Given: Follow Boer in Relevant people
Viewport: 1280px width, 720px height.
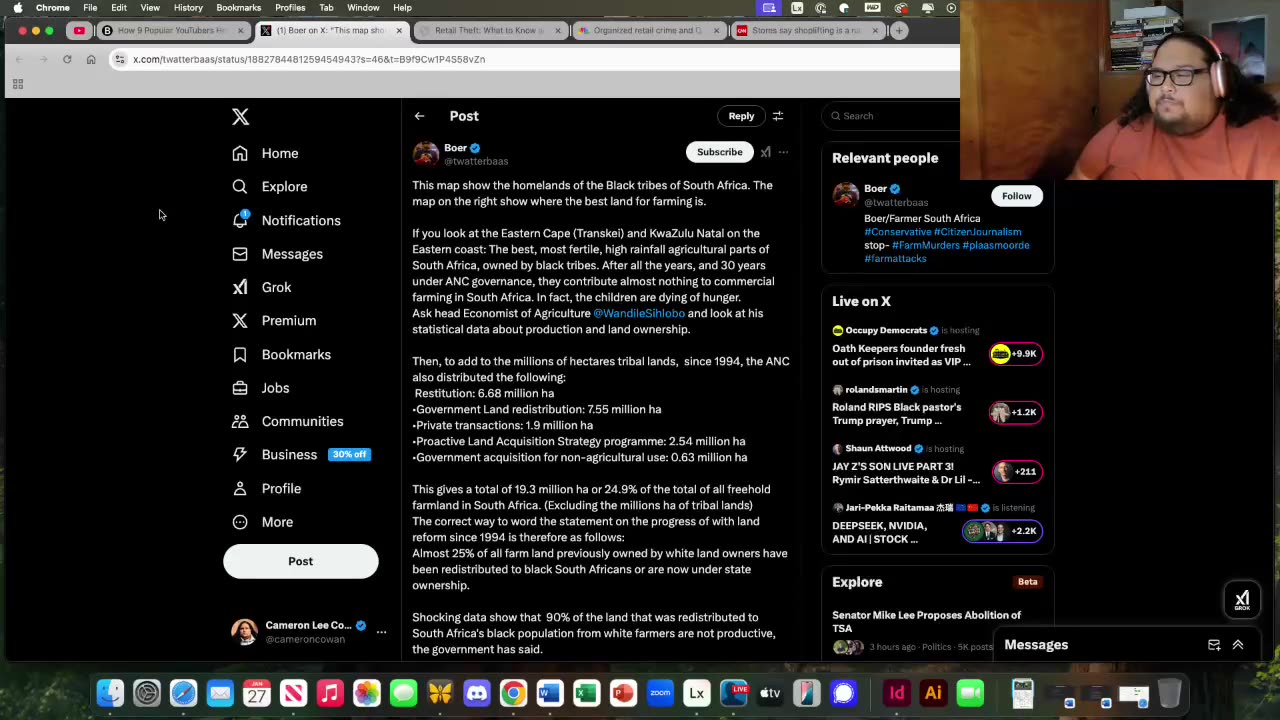Looking at the screenshot, I should tap(1016, 196).
